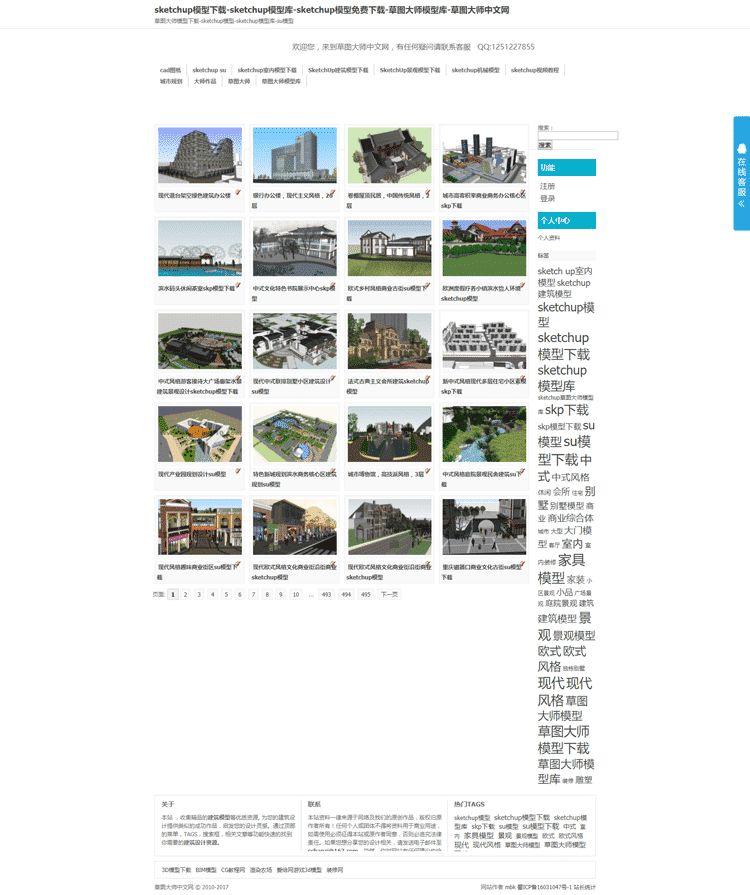Open the city museum thumbnail
750x895 pixels.
point(389,434)
